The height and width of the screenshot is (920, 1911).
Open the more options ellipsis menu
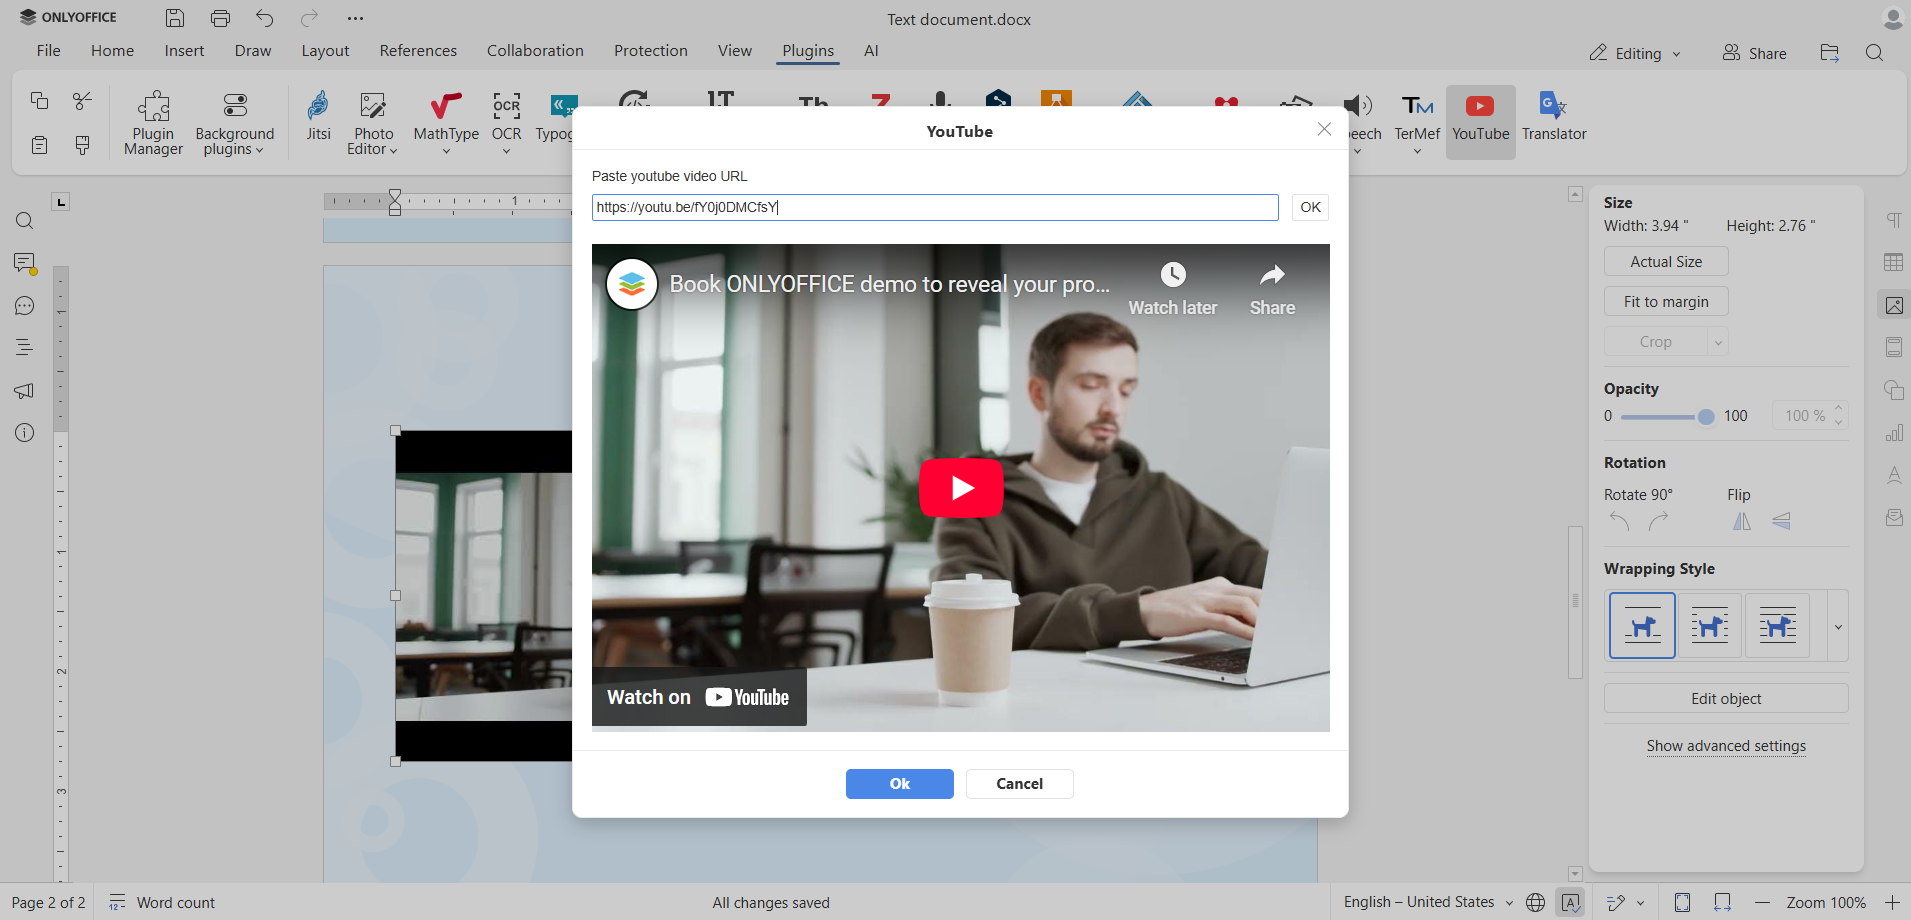coord(355,18)
